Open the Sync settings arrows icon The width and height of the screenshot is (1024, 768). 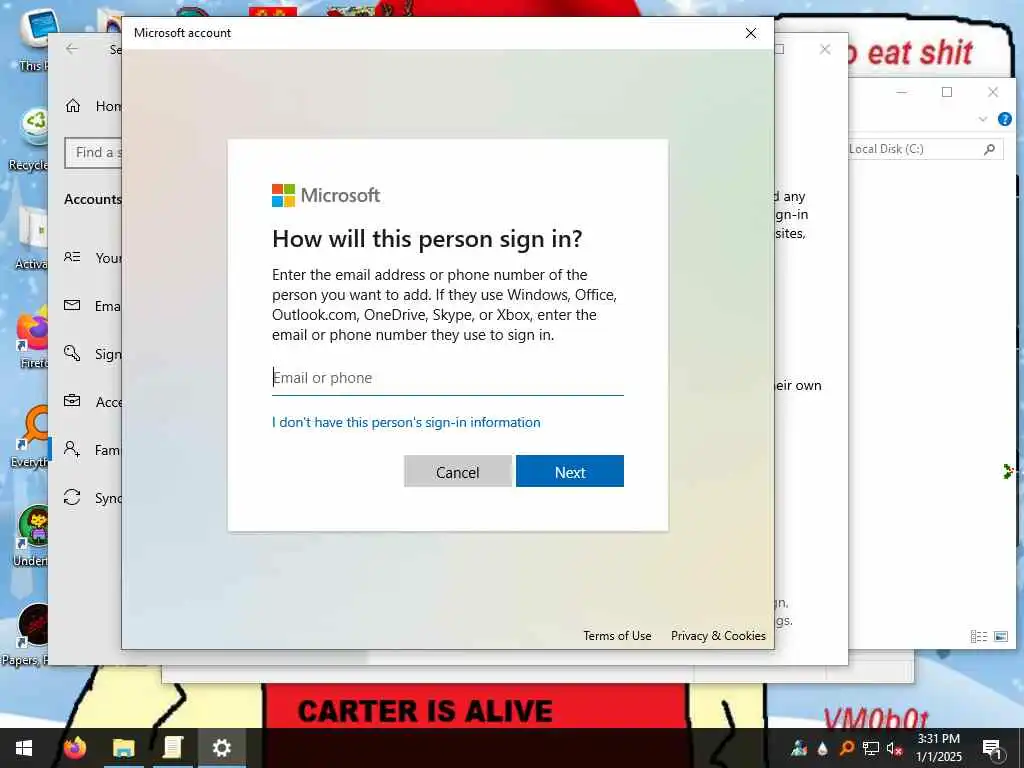[72, 498]
